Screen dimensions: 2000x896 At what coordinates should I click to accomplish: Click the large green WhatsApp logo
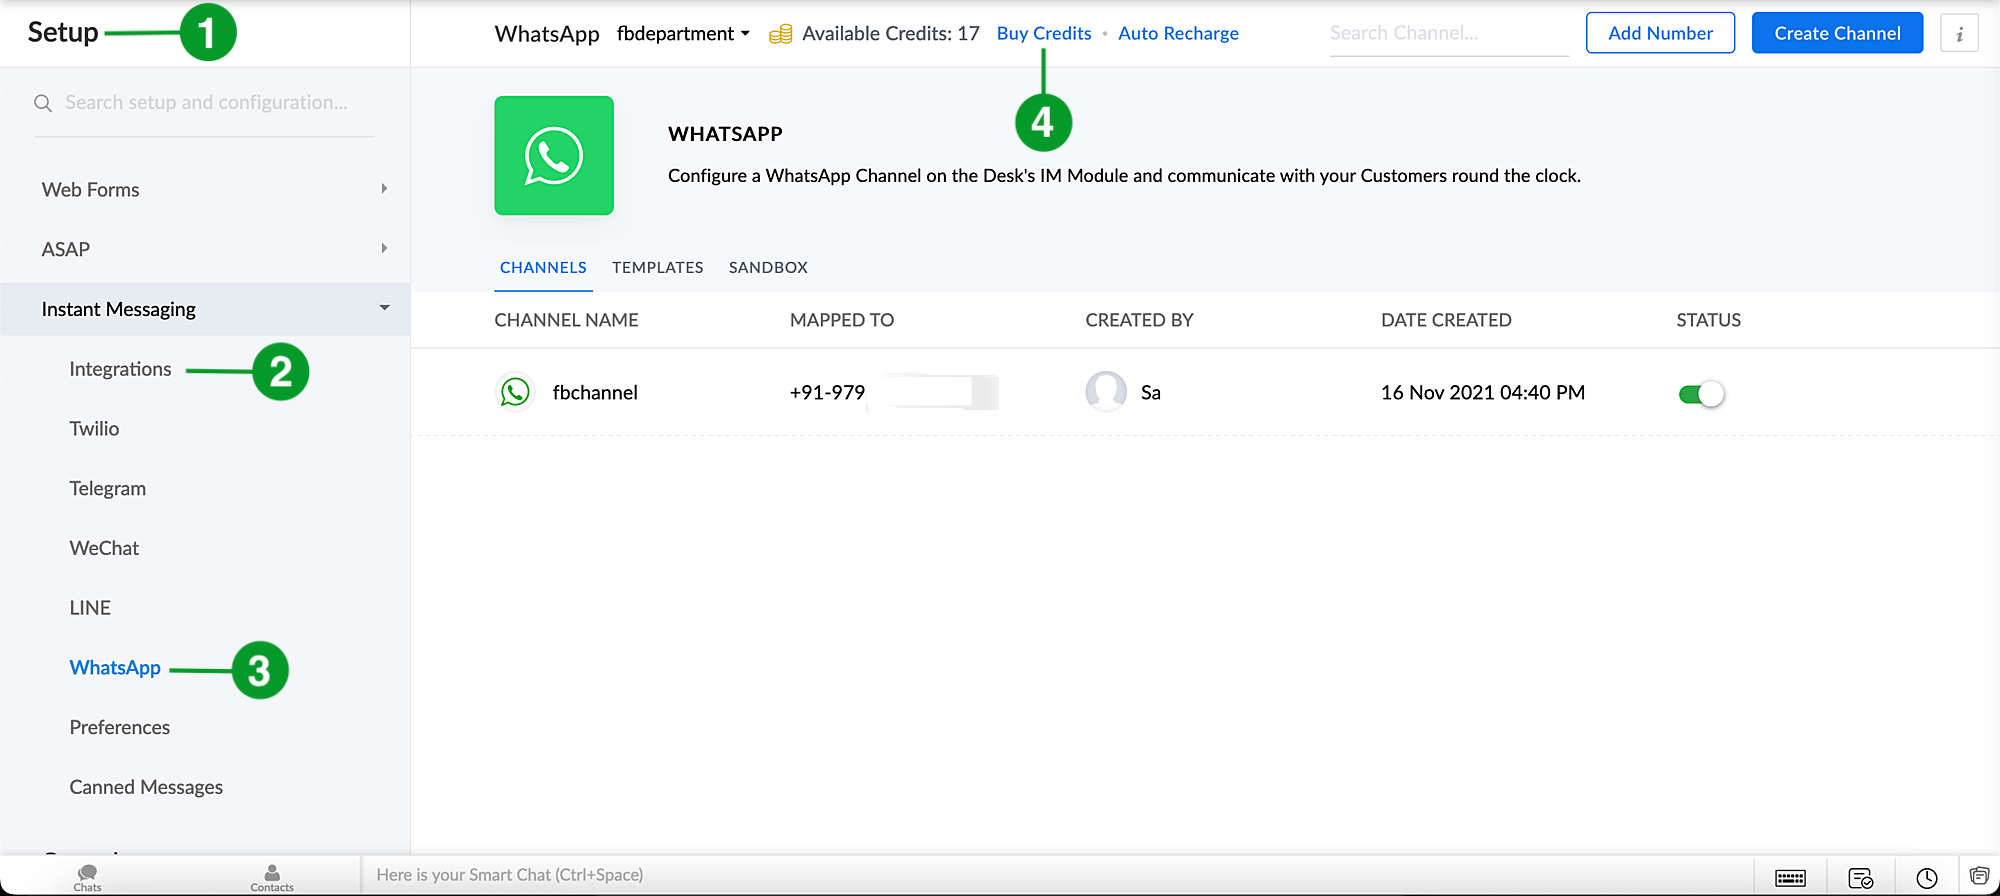tap(554, 155)
